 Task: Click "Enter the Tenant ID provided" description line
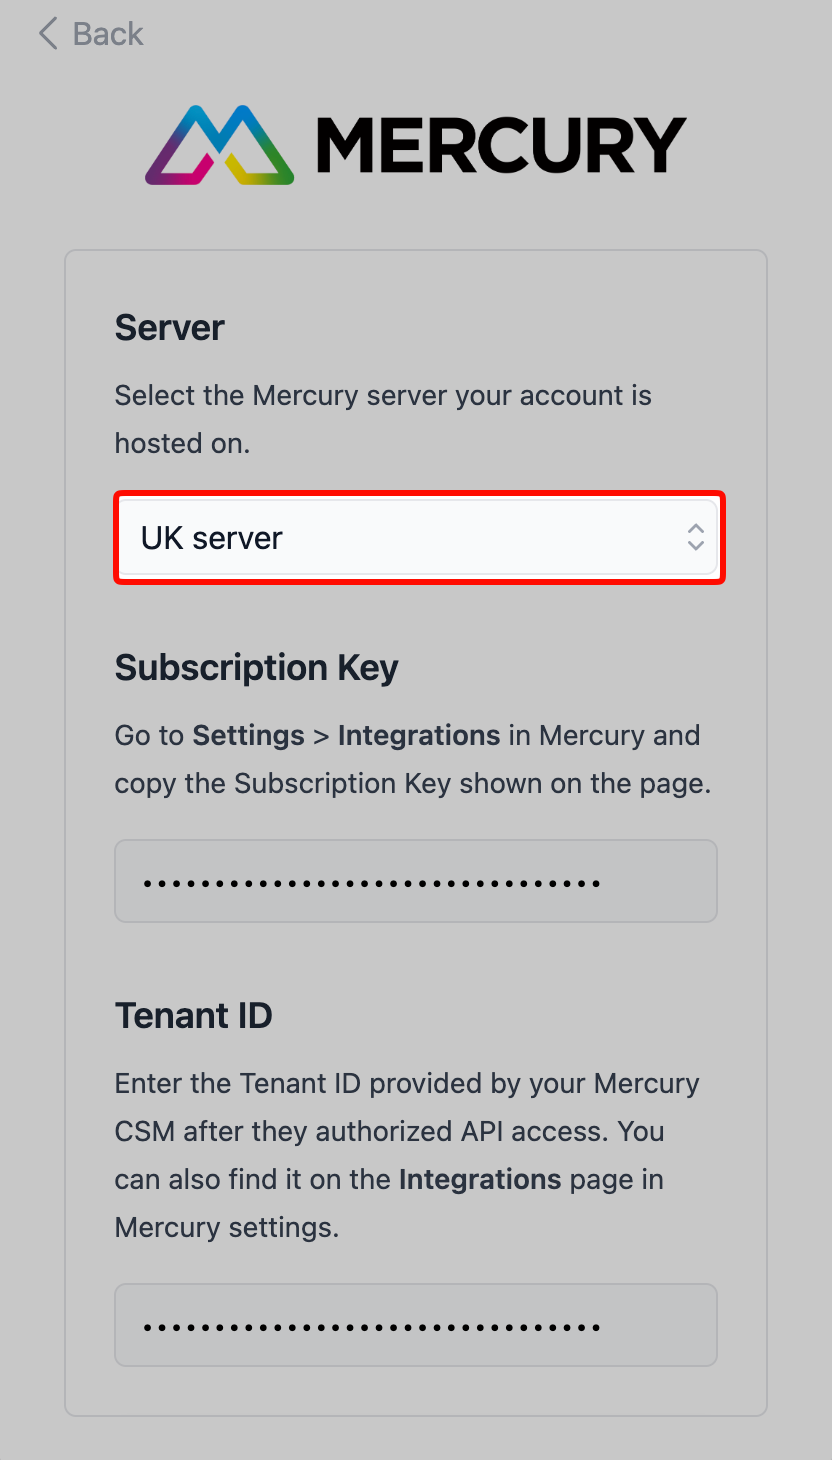click(x=407, y=1083)
